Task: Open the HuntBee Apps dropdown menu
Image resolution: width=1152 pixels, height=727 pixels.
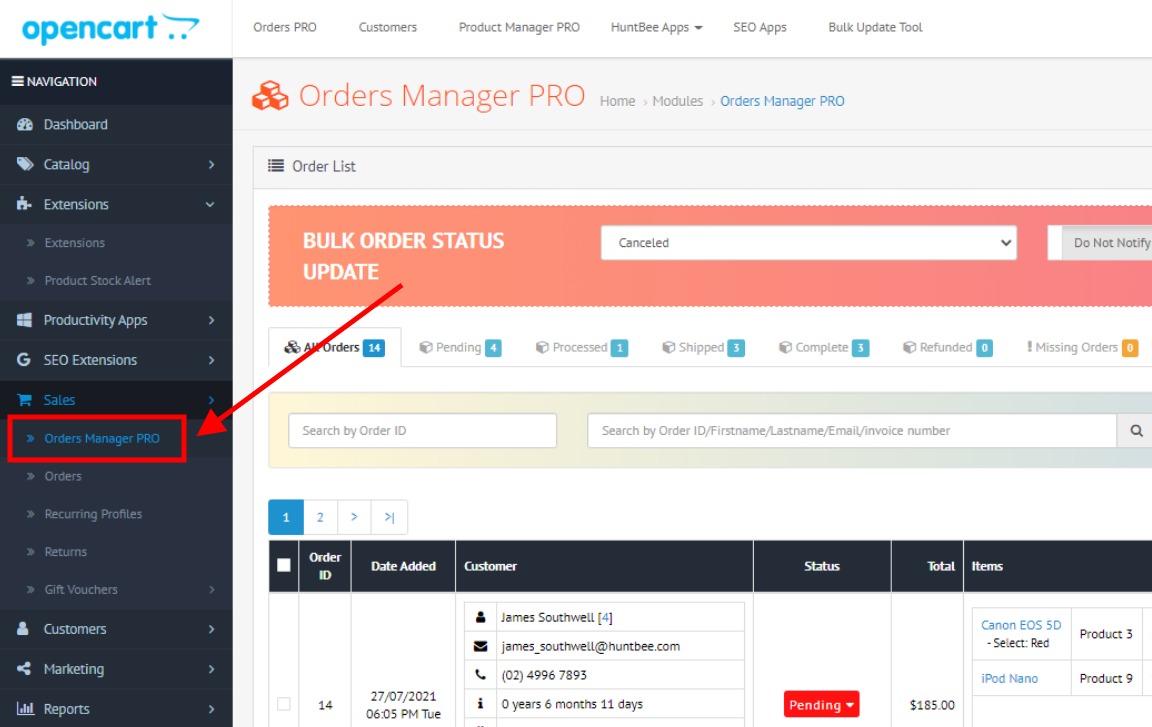Action: point(656,27)
